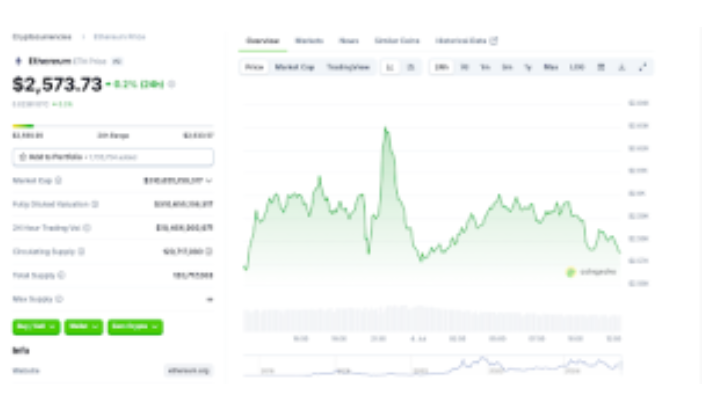
Task: Click the download chart icon
Action: 622,67
